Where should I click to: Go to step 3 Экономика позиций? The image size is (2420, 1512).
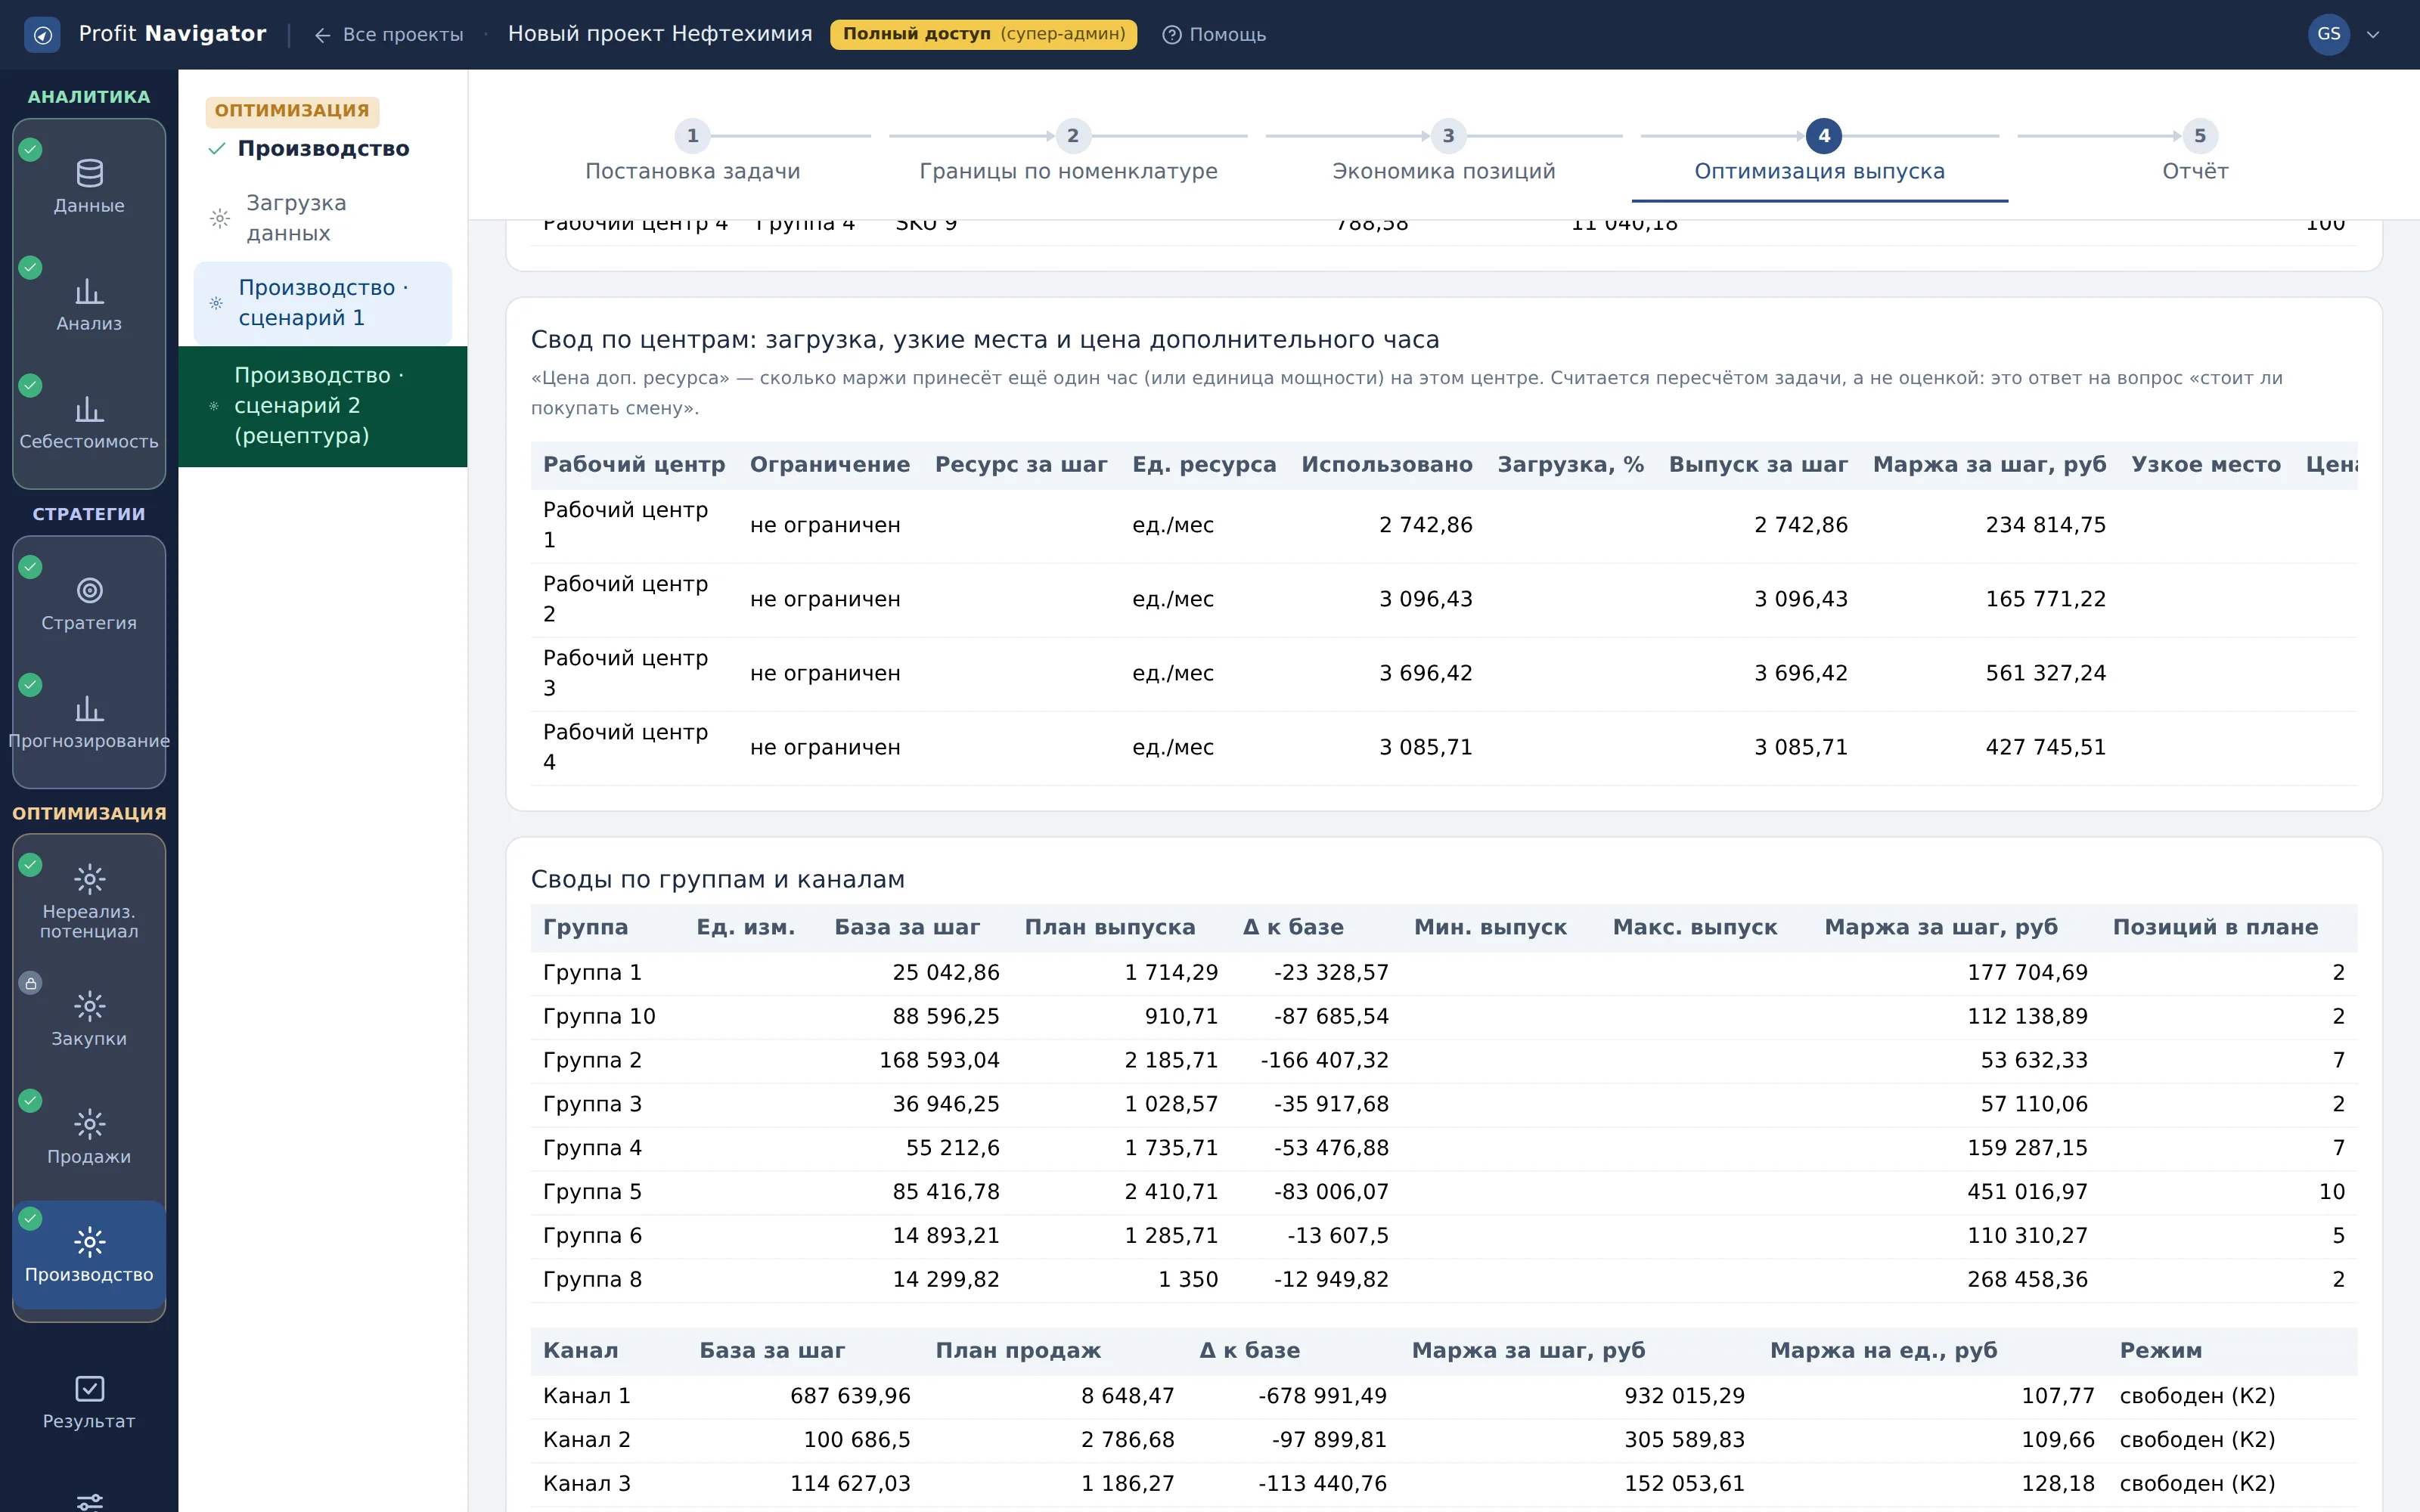[1444, 152]
